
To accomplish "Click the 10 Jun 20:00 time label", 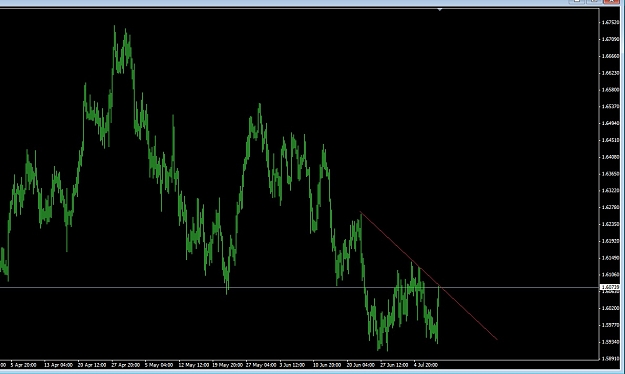I will tap(327, 365).
